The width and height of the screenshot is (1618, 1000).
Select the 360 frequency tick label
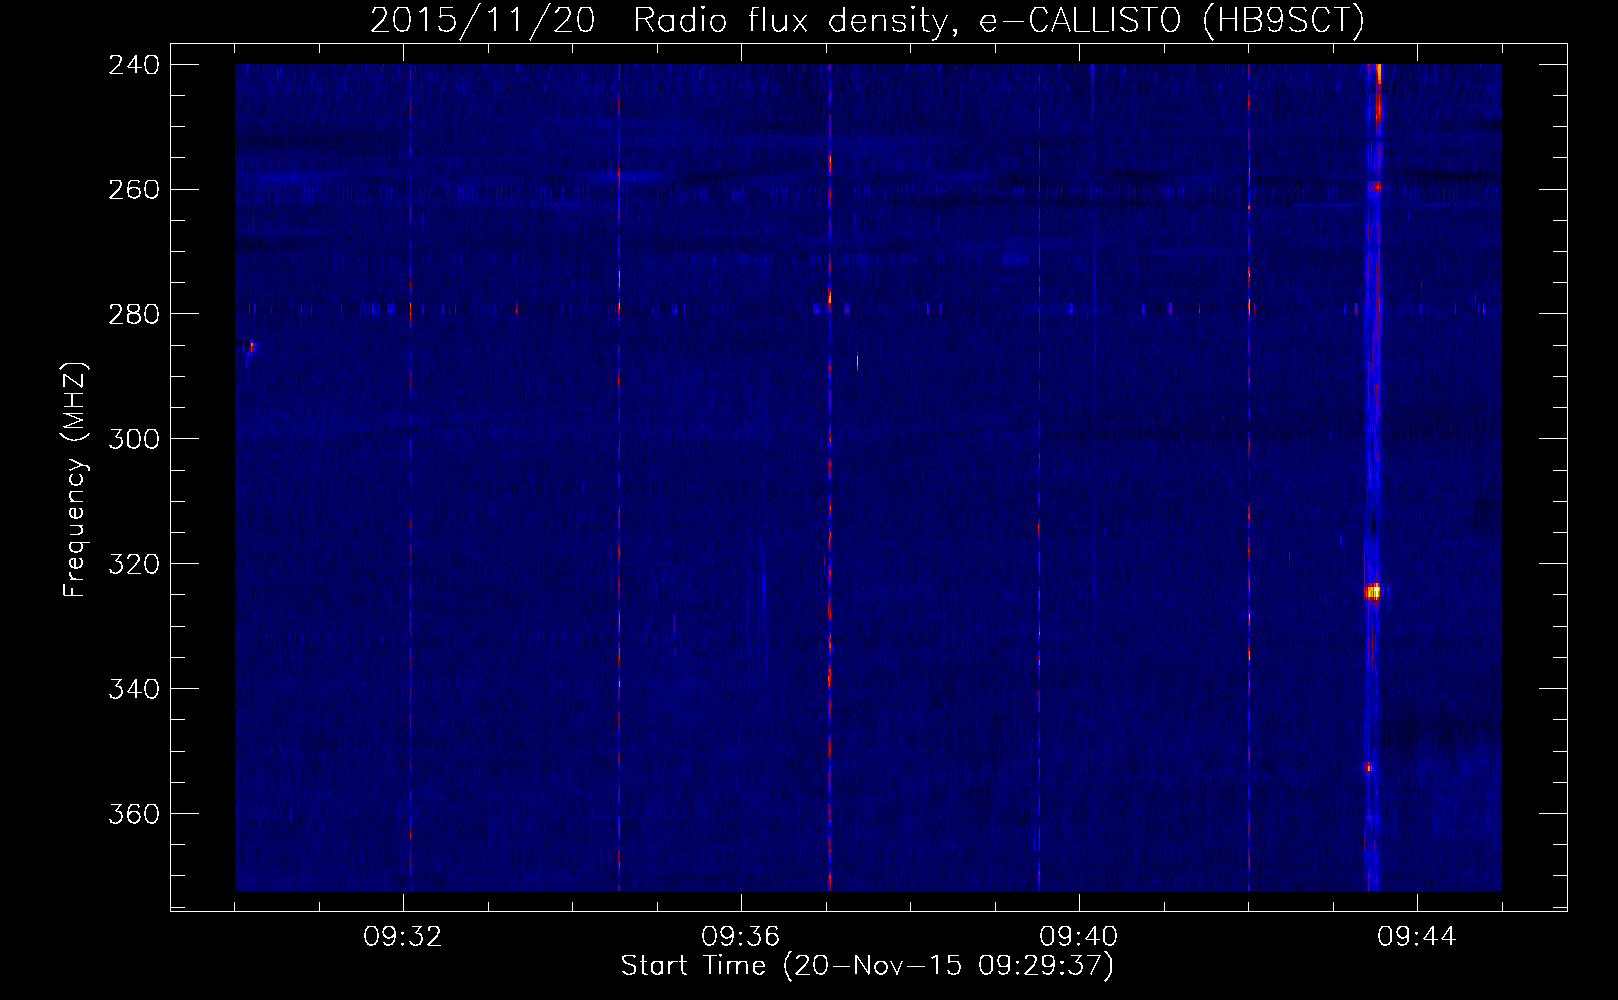tap(133, 815)
